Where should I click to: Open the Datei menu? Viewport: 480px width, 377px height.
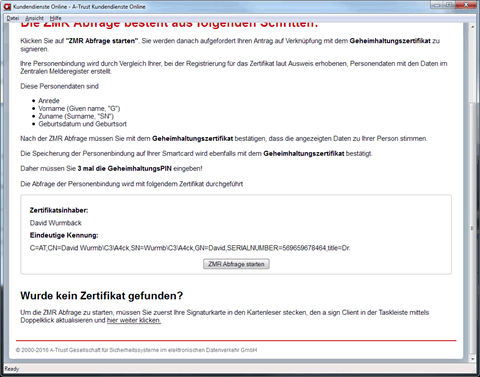click(x=13, y=18)
